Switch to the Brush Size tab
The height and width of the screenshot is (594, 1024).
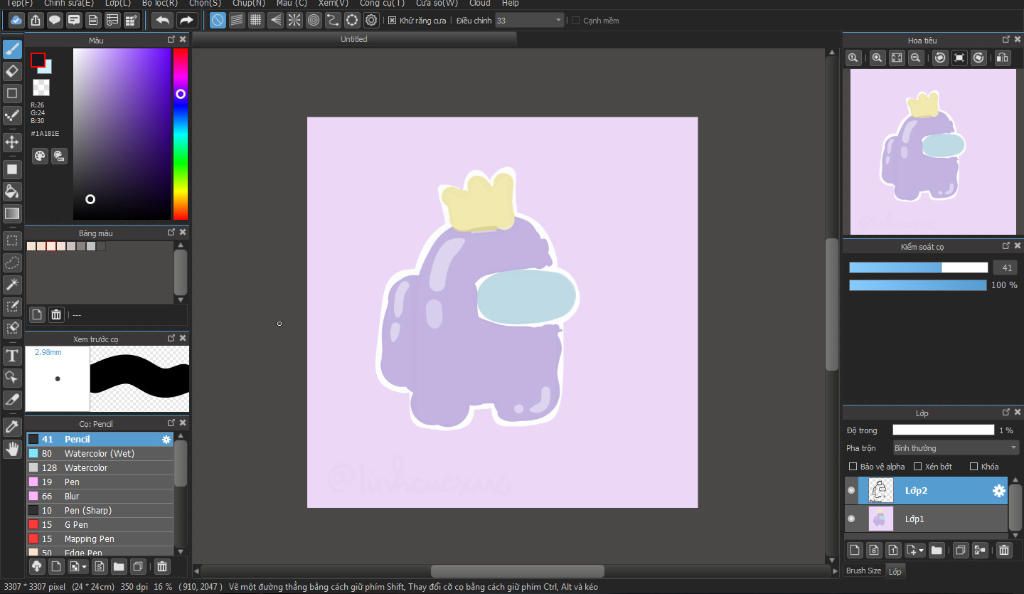point(863,571)
